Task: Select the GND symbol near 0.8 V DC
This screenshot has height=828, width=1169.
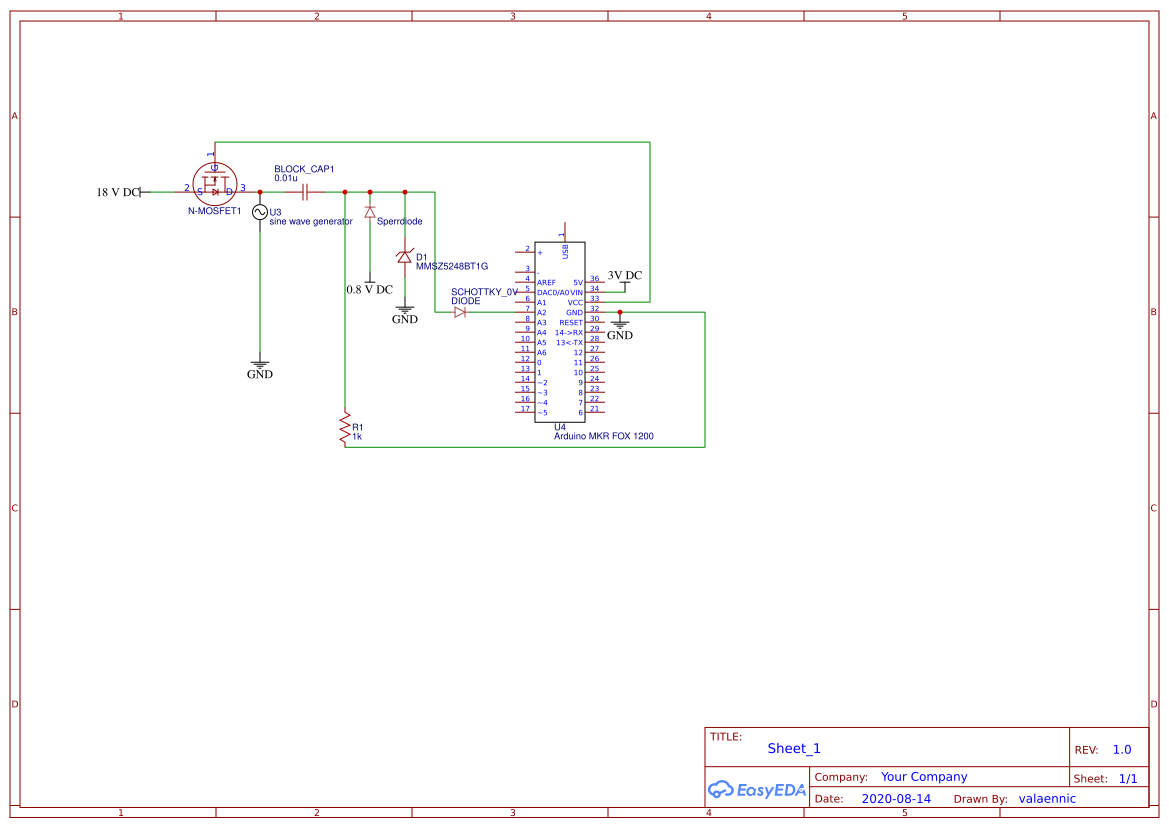Action: coord(404,308)
